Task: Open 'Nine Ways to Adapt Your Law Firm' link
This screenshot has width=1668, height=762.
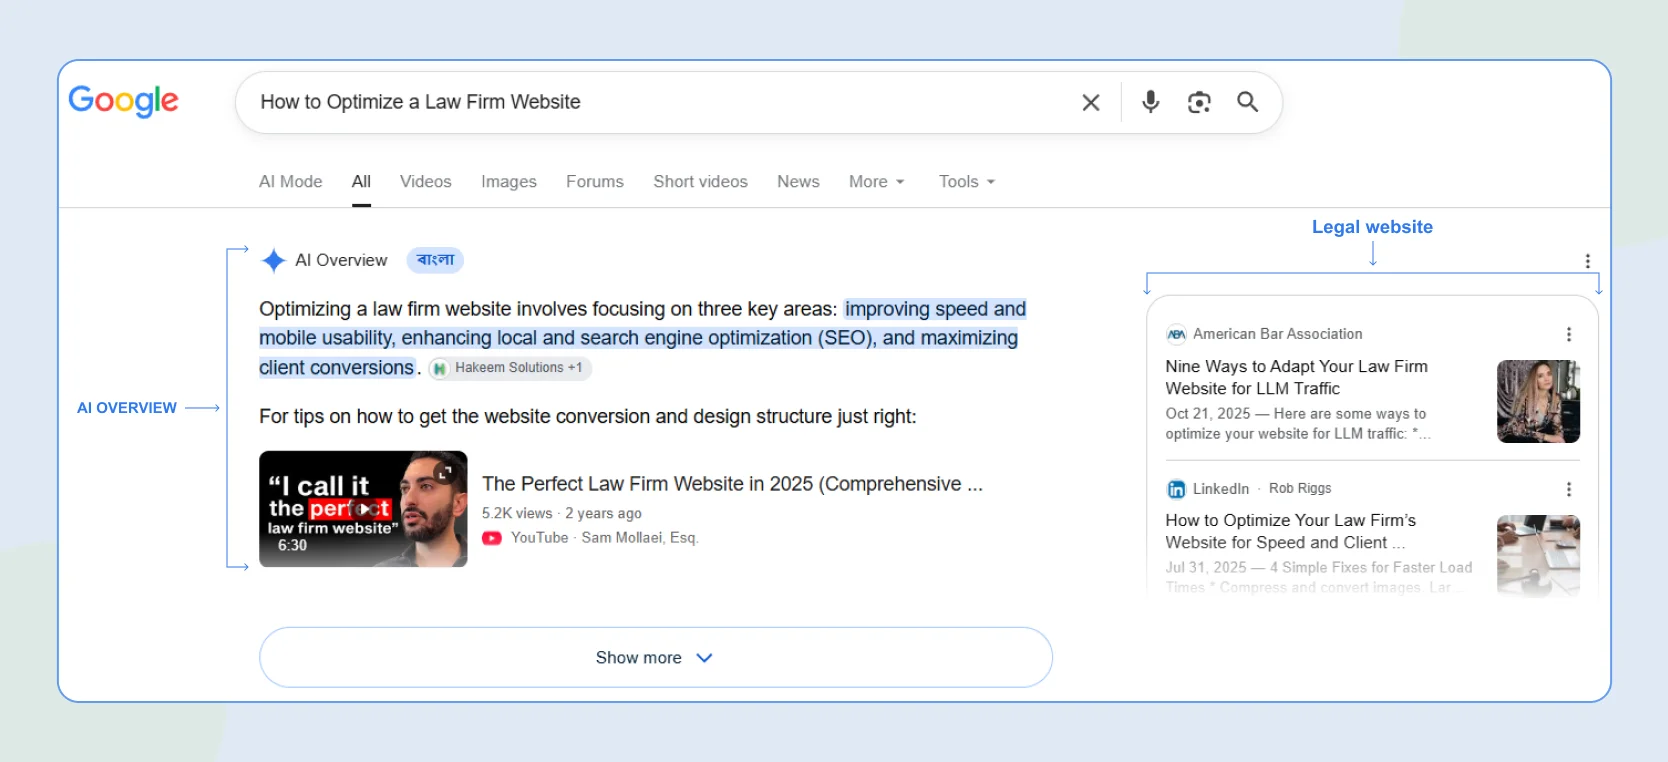Action: coord(1296,377)
